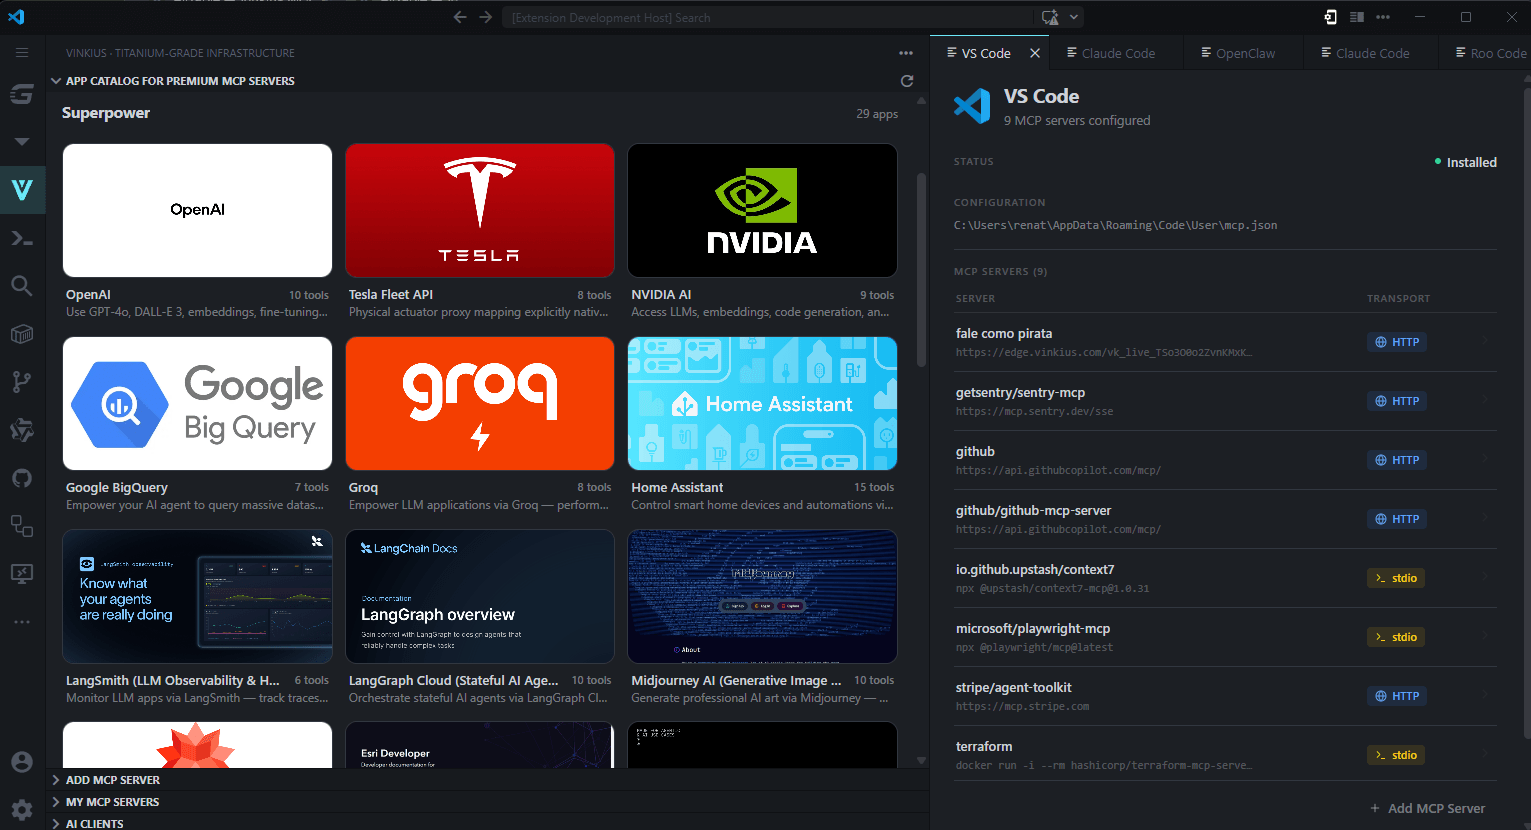Expand the Add MCP Server section
The image size is (1531, 830).
coord(112,780)
